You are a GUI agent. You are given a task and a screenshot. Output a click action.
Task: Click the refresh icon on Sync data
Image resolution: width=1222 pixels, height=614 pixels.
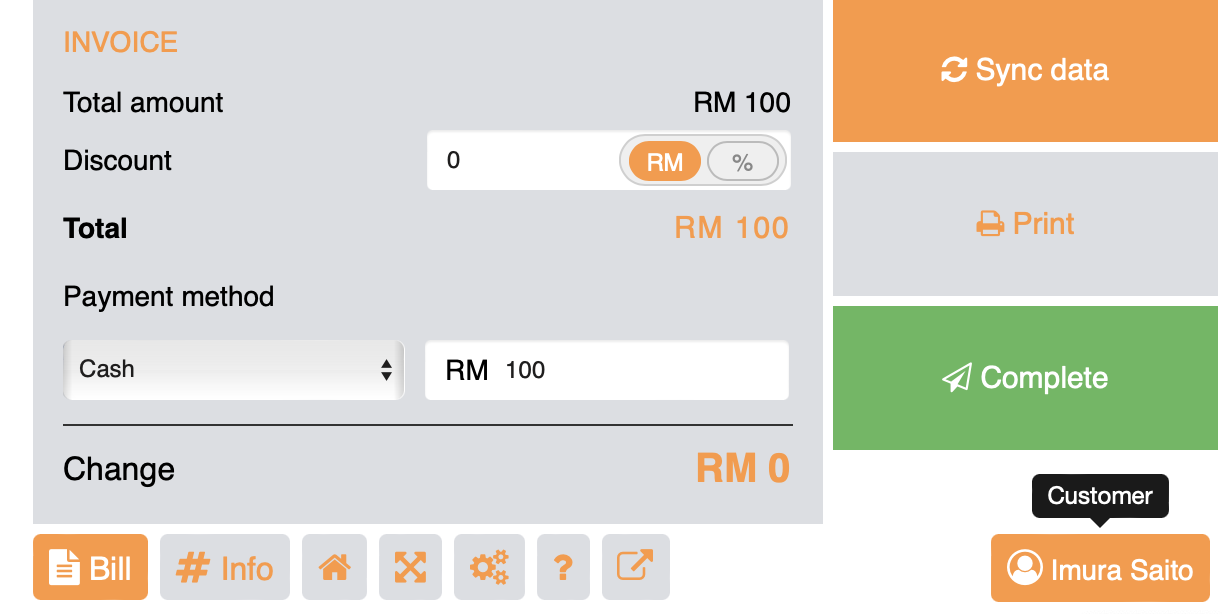tap(954, 70)
